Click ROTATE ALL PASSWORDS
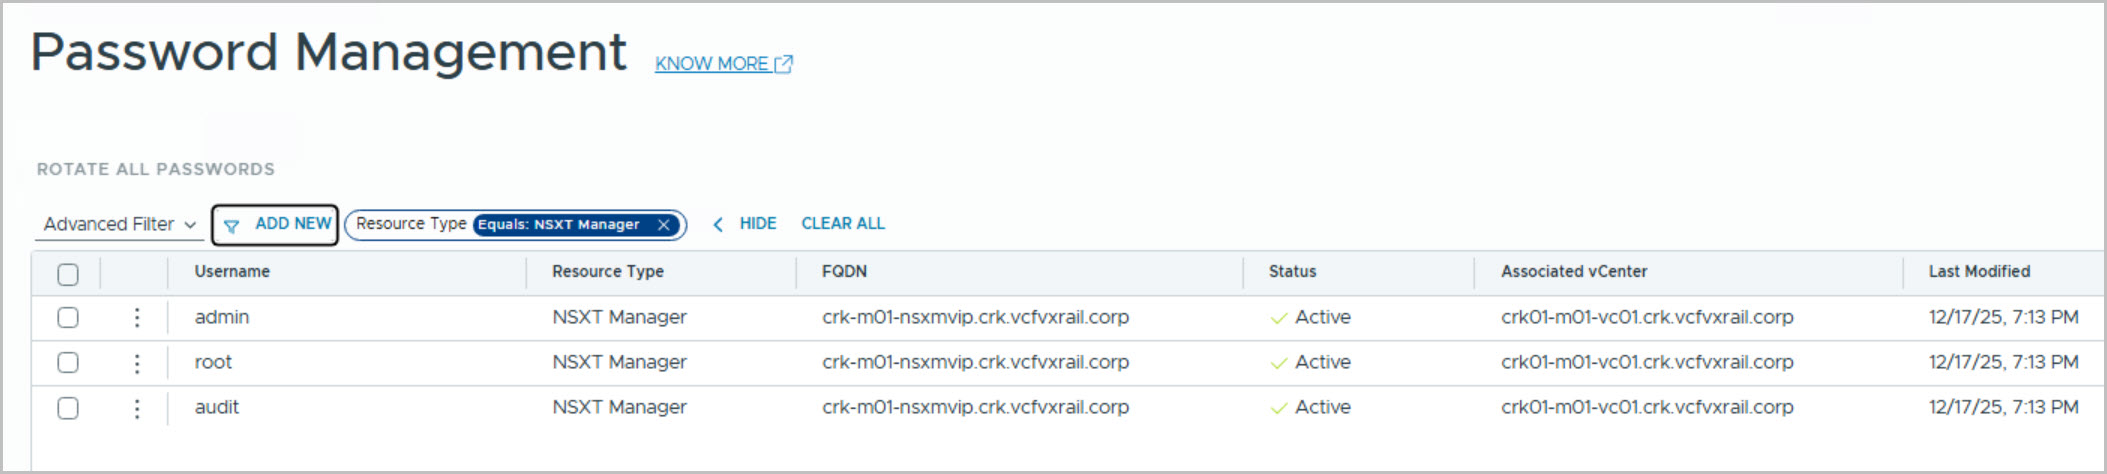The height and width of the screenshot is (474, 2107). coord(156,170)
